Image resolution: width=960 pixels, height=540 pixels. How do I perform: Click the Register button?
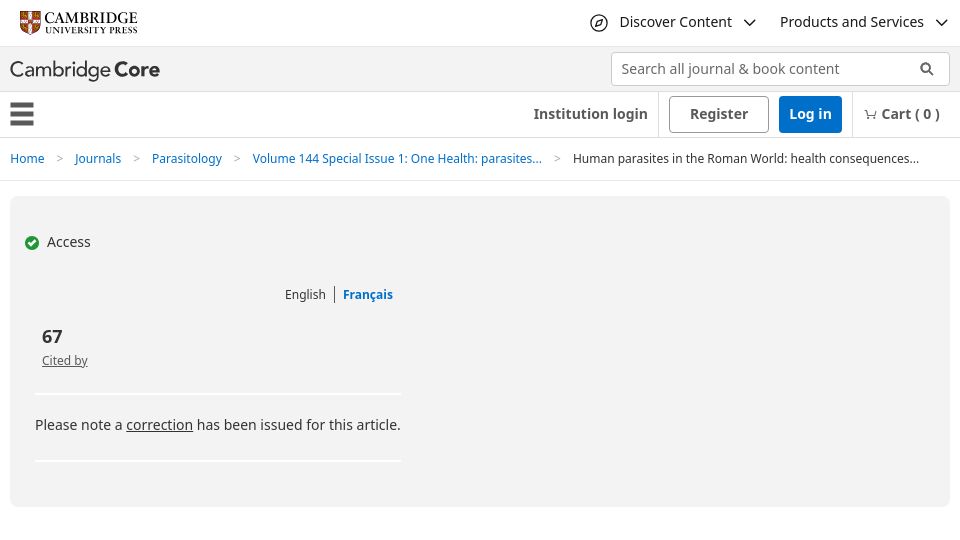pos(719,114)
